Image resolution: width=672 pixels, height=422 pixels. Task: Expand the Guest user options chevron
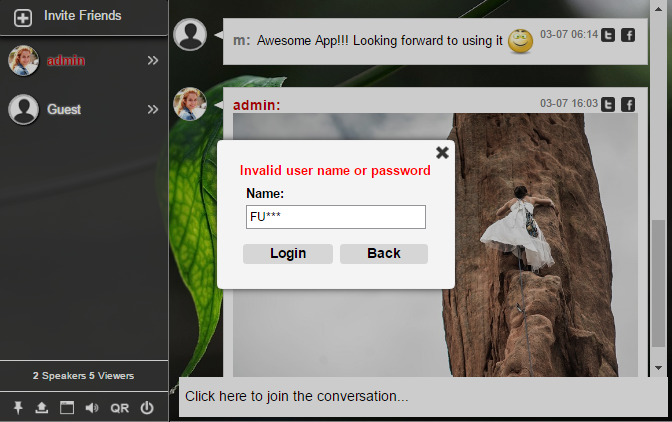pos(153,110)
